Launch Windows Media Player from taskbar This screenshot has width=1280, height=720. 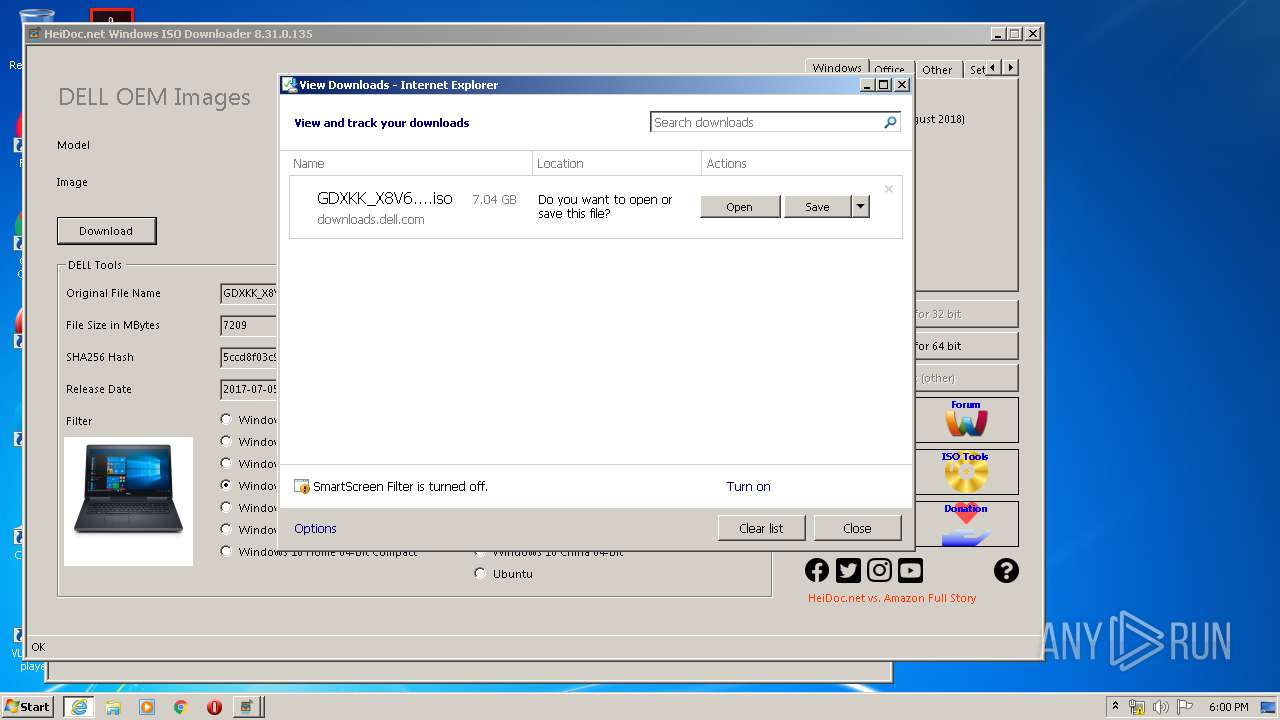pos(147,707)
